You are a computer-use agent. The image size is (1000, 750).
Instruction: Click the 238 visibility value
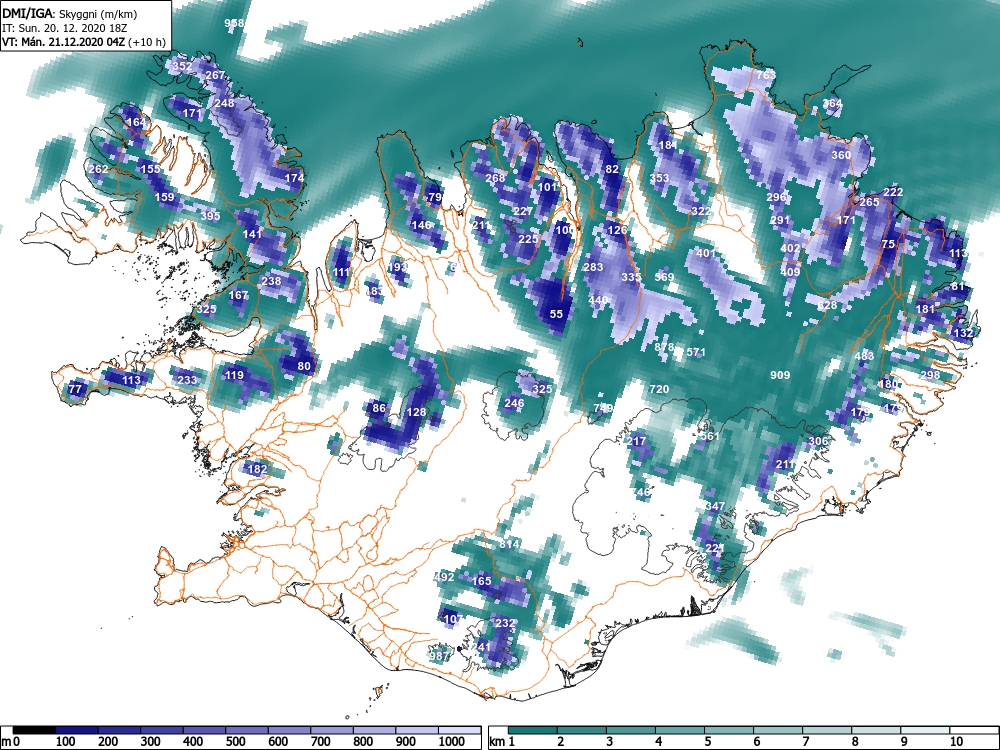point(271,281)
